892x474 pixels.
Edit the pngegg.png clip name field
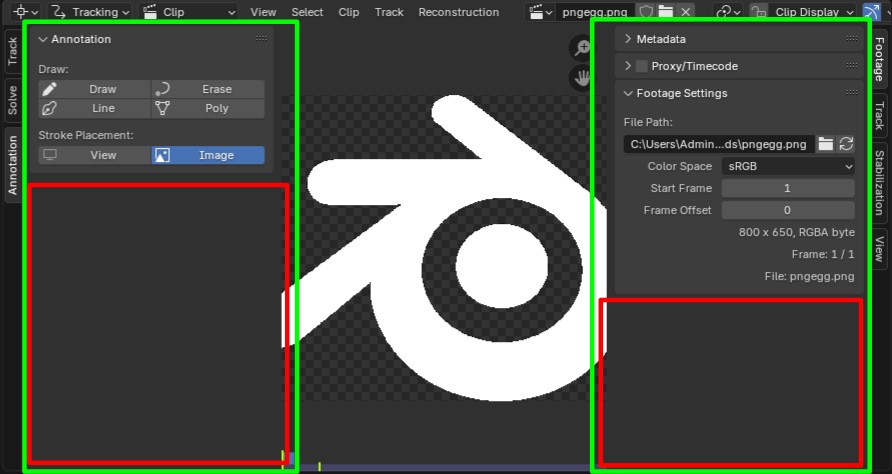click(595, 12)
